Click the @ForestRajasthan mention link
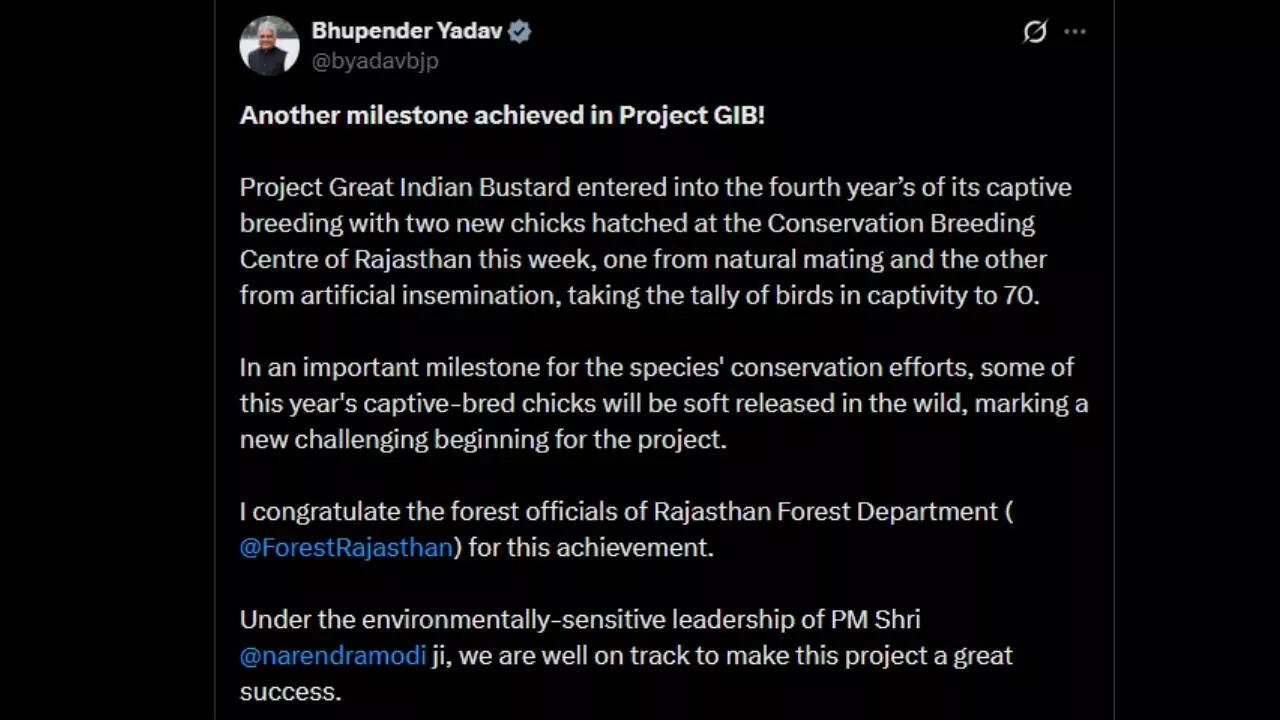This screenshot has height=720, width=1280. tap(344, 547)
